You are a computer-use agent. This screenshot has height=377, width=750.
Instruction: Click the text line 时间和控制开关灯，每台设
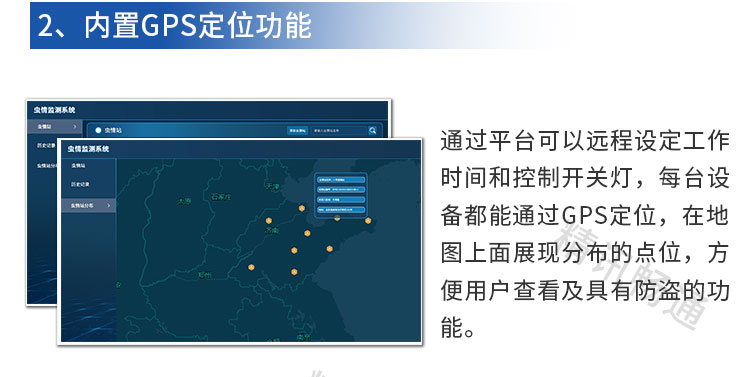(x=585, y=178)
